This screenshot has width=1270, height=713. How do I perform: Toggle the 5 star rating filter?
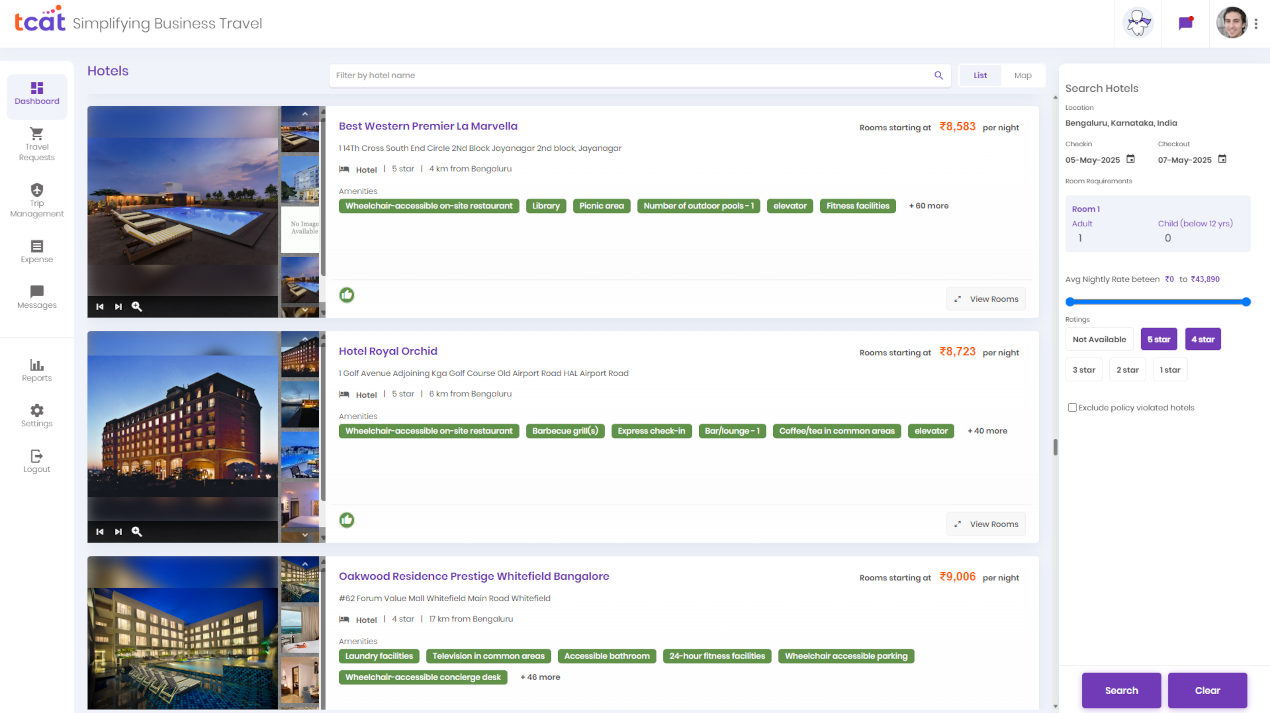(x=1158, y=339)
